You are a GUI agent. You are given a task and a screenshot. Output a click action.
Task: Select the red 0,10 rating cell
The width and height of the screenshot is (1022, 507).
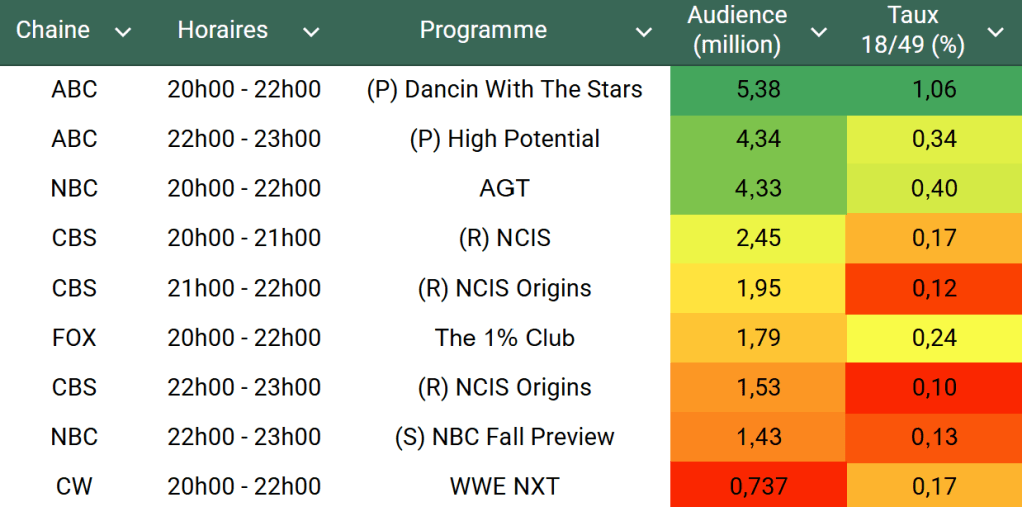click(x=934, y=387)
